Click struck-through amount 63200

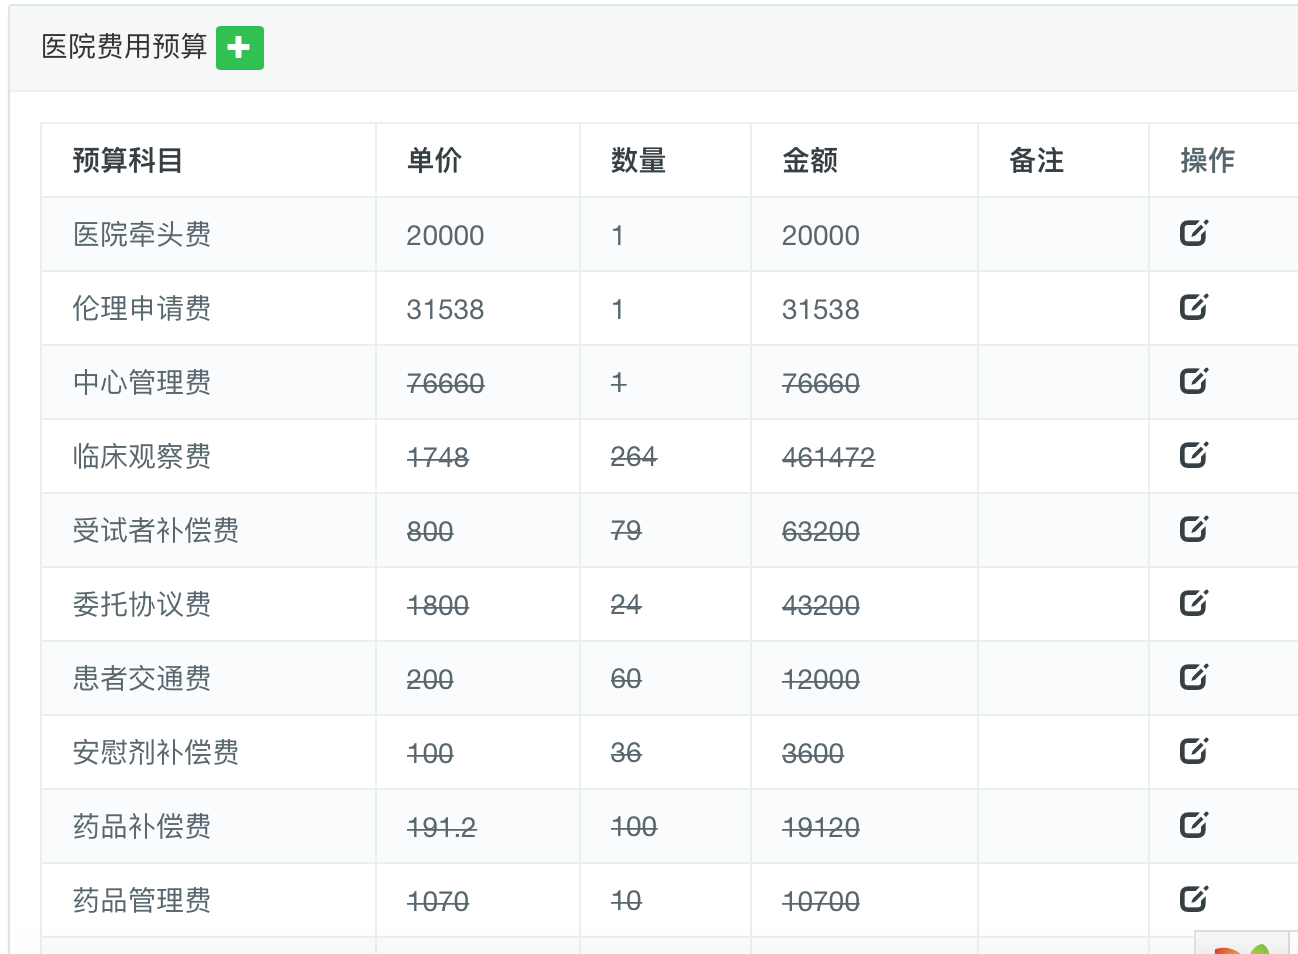click(x=821, y=532)
